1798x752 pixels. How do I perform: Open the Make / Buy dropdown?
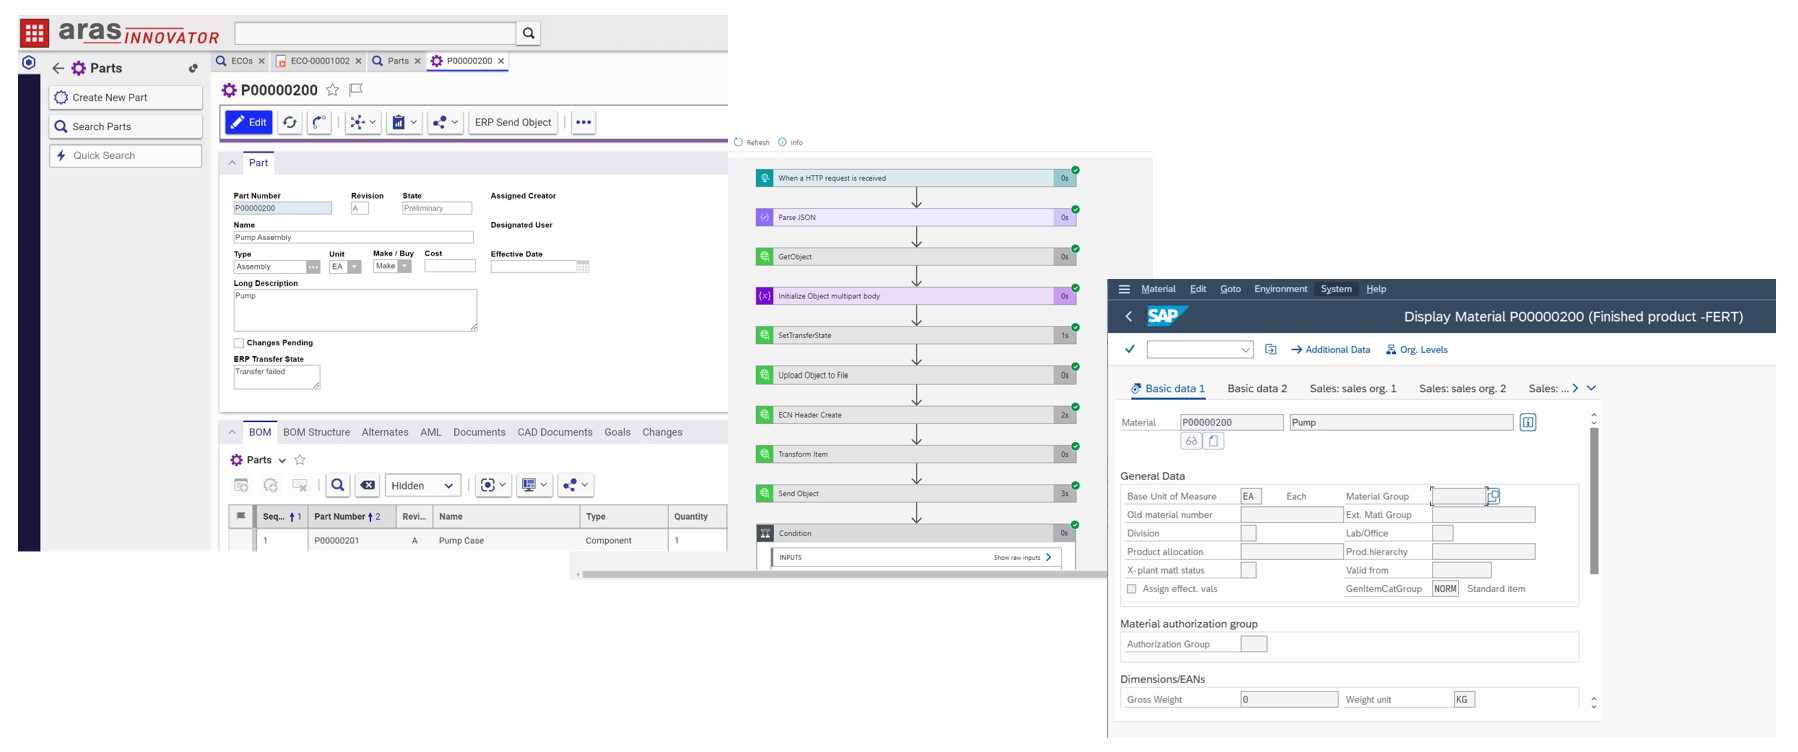pyautogui.click(x=405, y=266)
